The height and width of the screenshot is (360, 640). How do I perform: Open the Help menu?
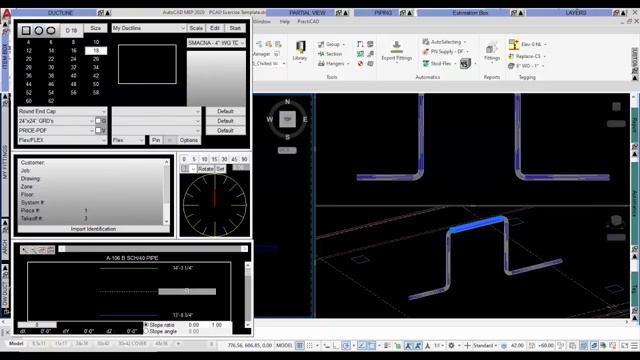(285, 22)
